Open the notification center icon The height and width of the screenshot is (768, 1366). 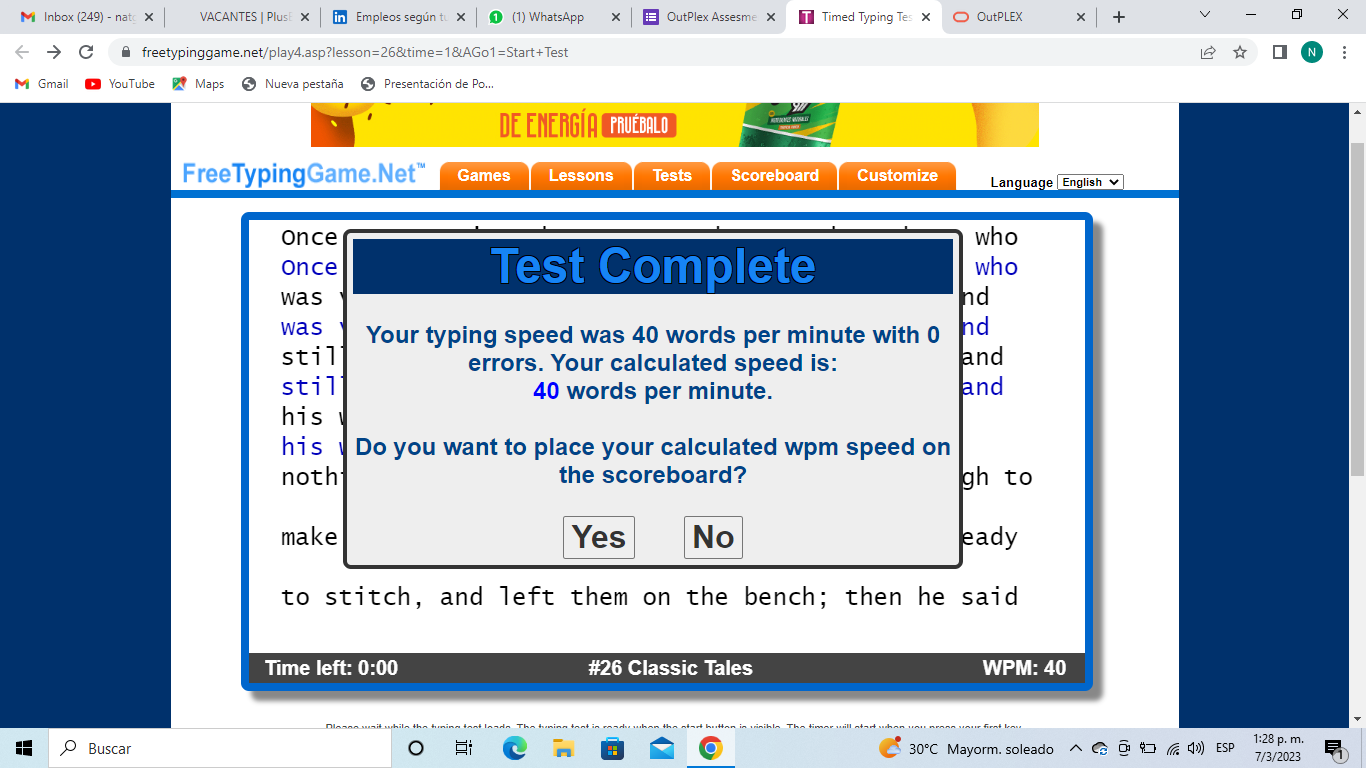tap(1333, 748)
